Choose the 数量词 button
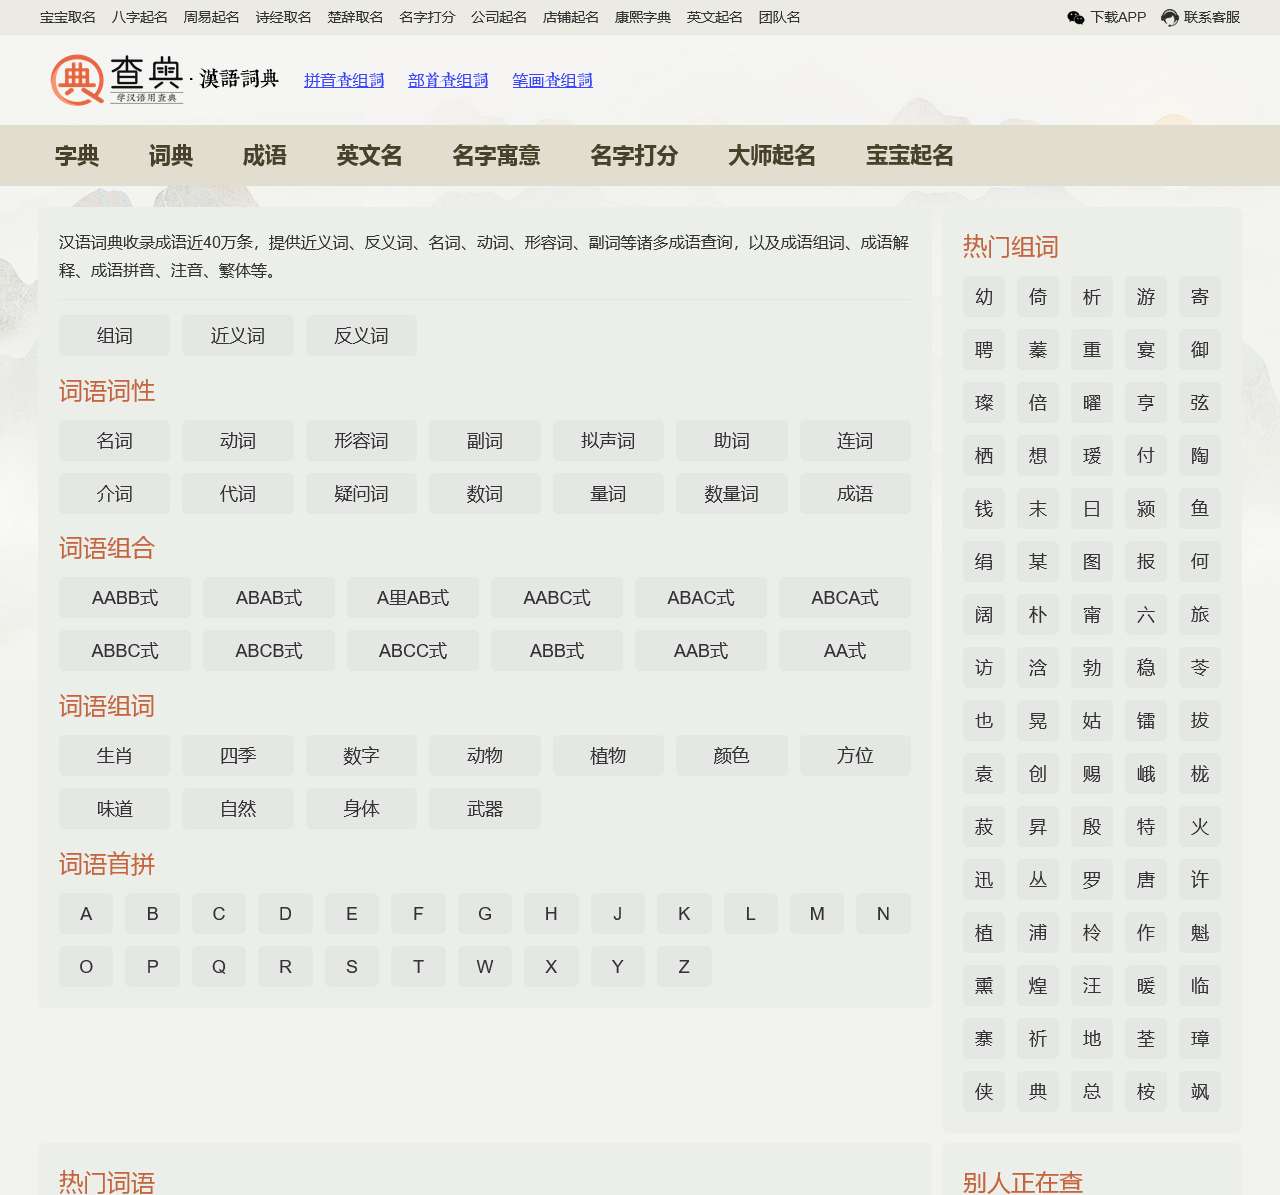1280x1195 pixels. pos(731,494)
